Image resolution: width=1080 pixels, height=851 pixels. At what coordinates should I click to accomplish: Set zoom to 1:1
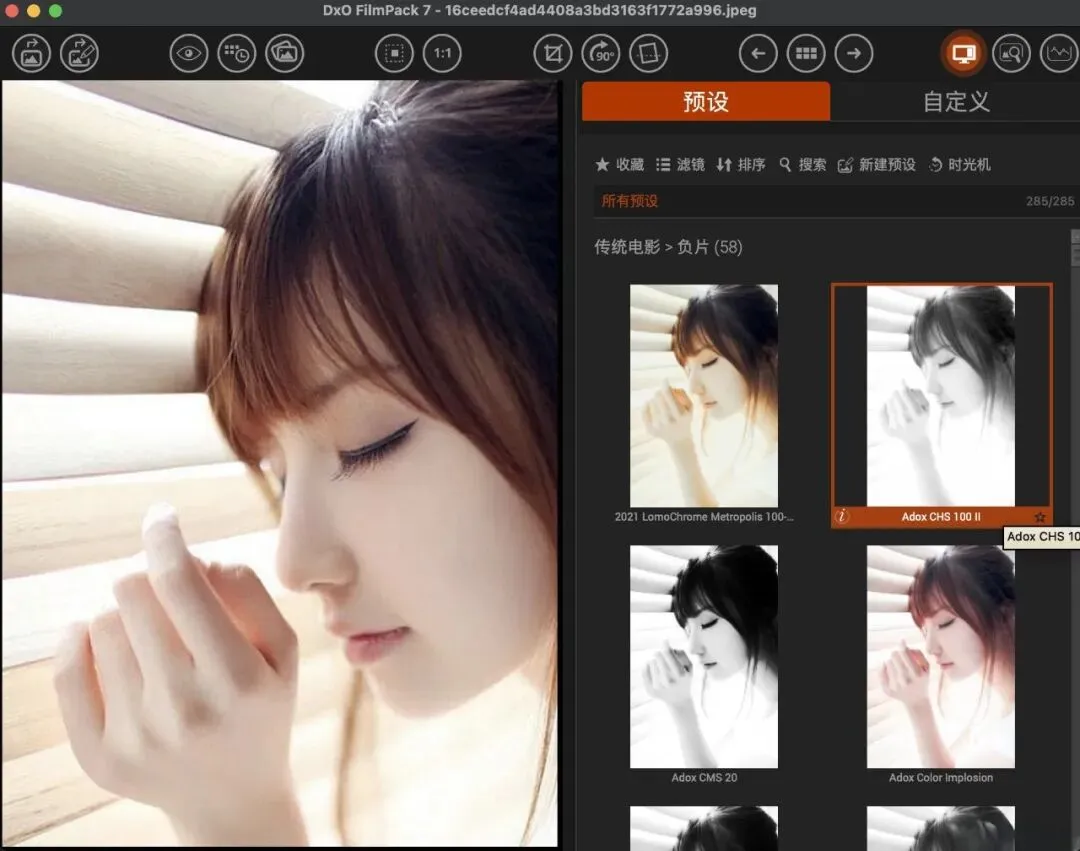point(442,53)
